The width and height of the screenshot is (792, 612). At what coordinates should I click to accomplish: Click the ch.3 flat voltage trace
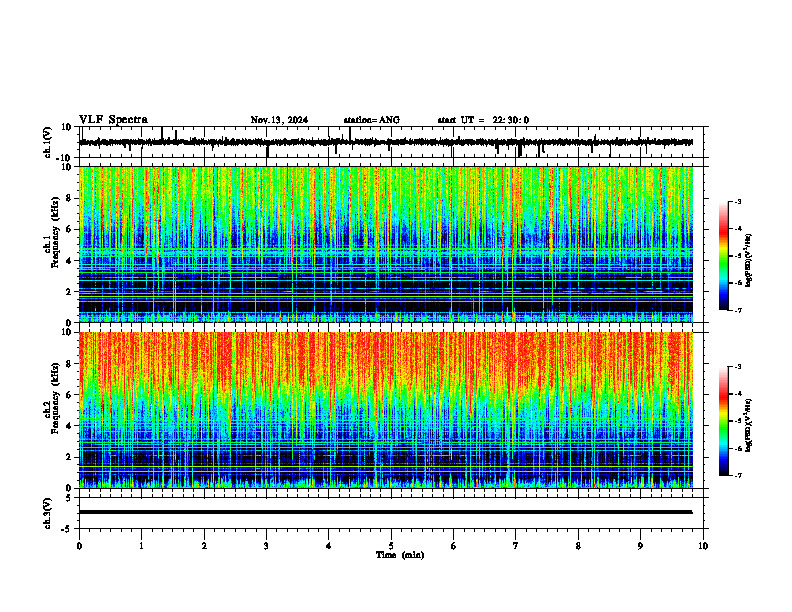point(386,512)
